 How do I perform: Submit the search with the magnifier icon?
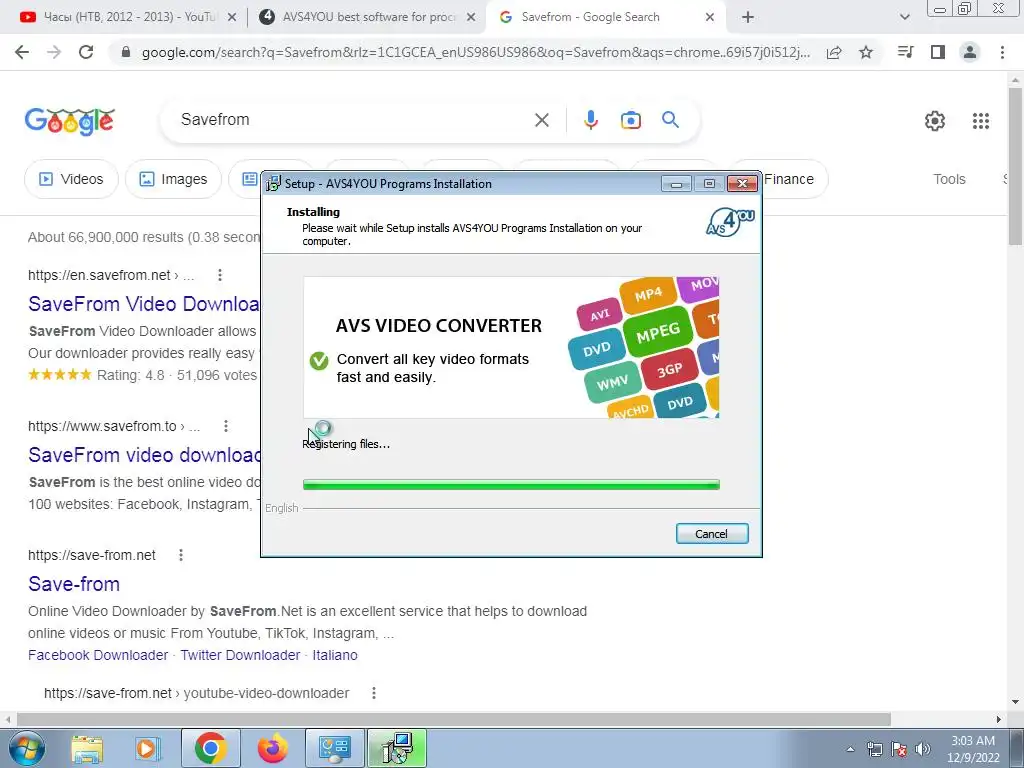671,120
